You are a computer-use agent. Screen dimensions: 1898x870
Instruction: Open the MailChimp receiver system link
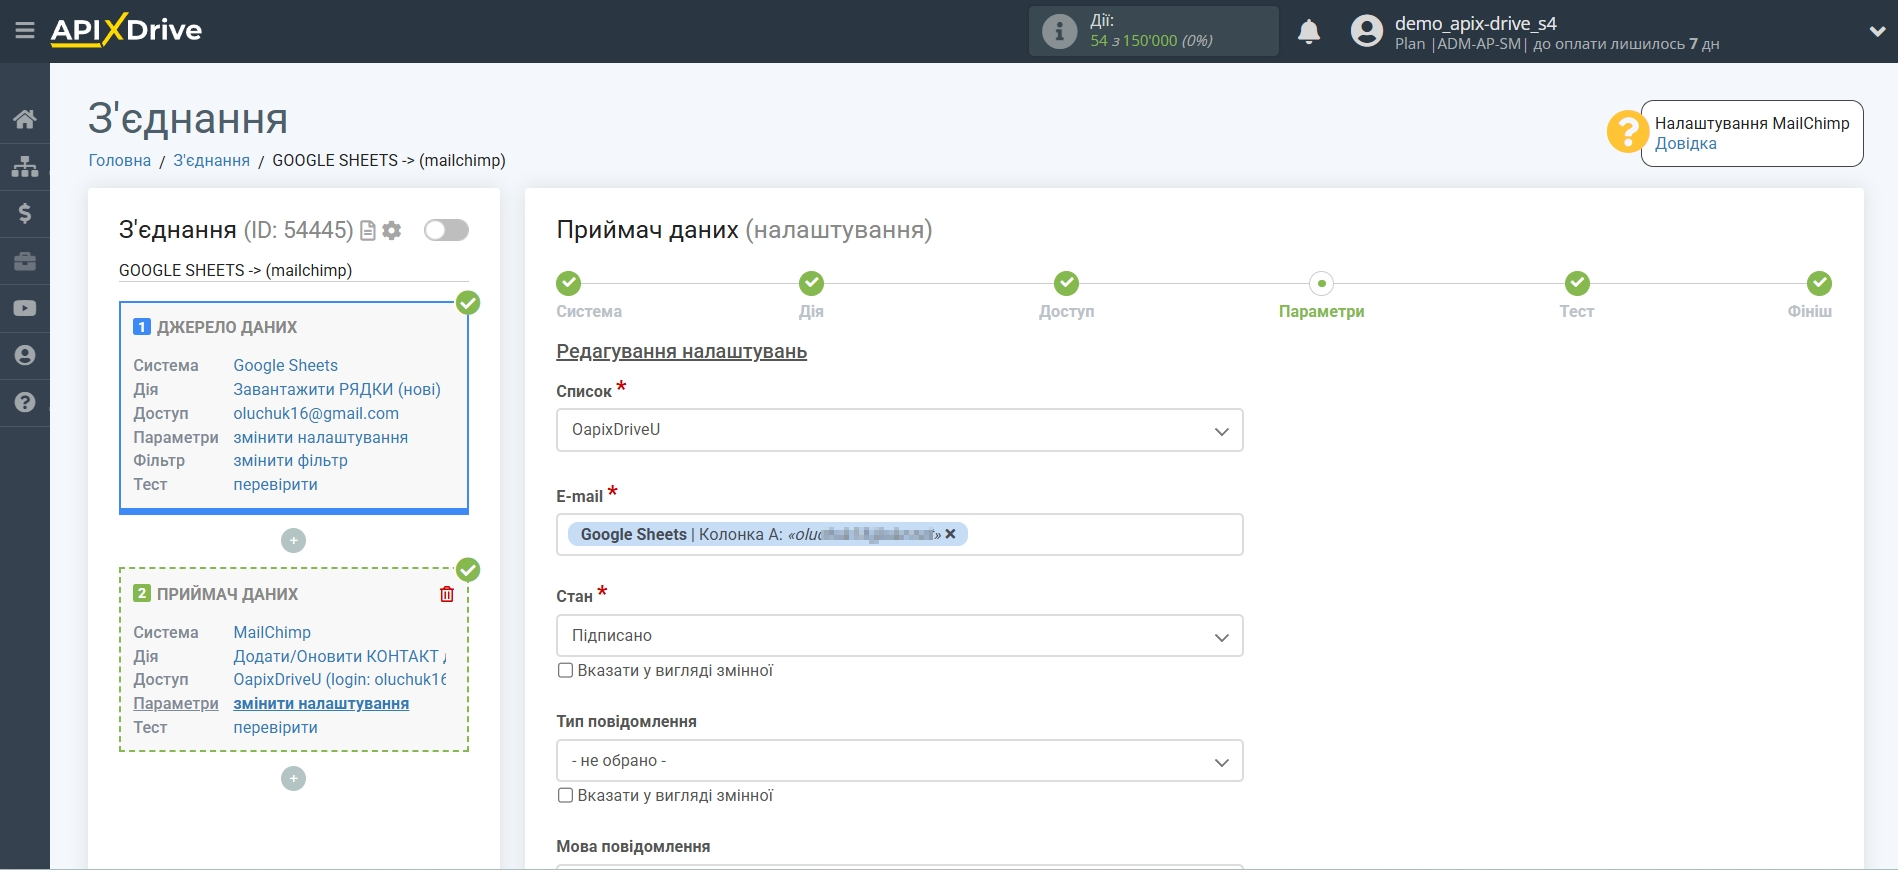click(272, 633)
